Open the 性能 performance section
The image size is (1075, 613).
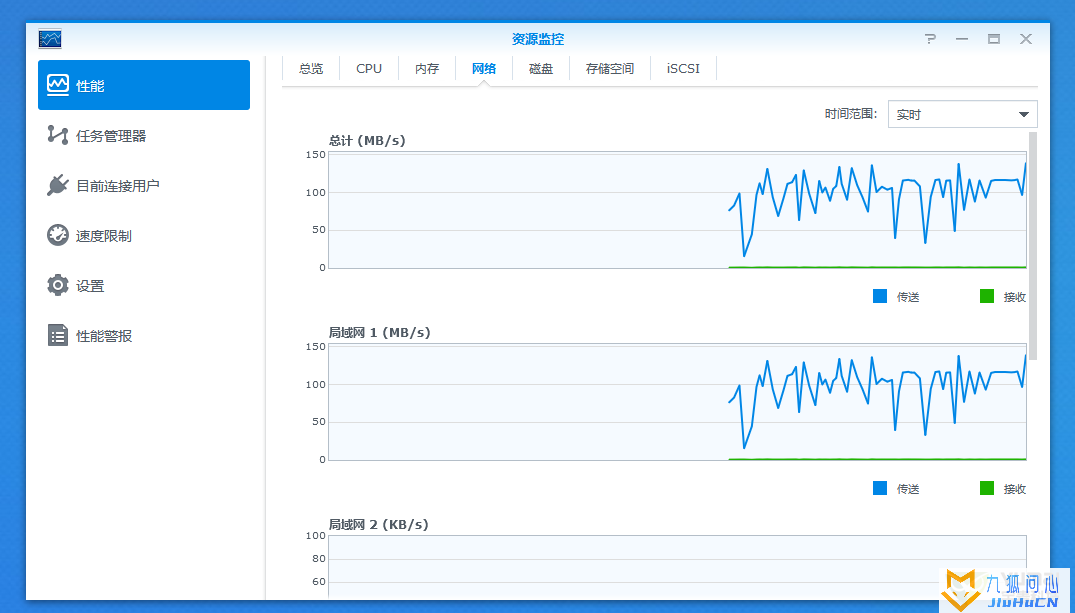coord(144,85)
